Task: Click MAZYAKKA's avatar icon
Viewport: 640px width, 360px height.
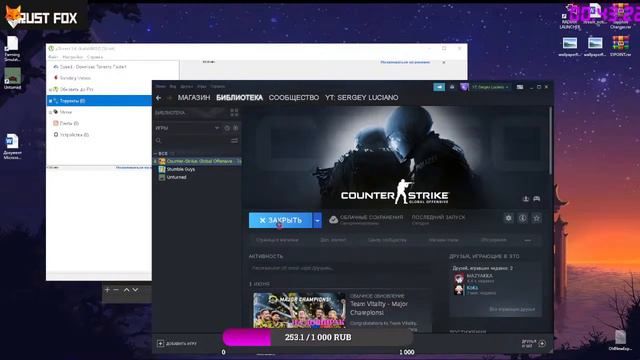Action: coord(459,278)
